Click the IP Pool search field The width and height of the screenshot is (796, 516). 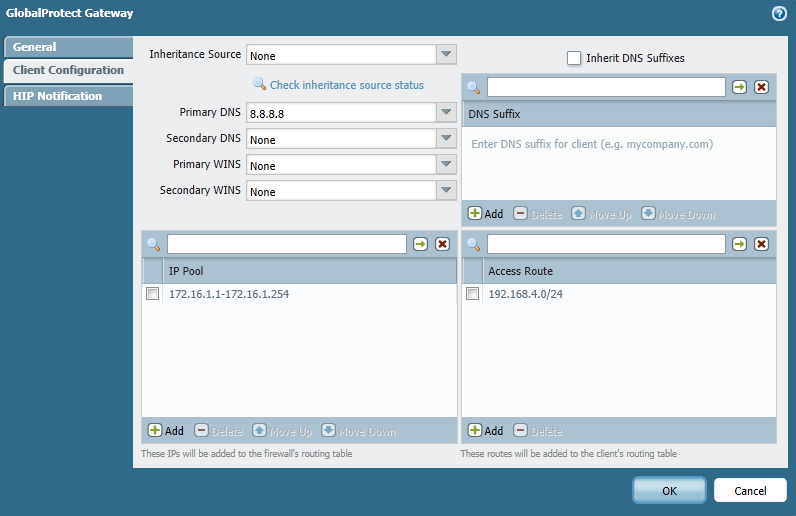pos(287,244)
